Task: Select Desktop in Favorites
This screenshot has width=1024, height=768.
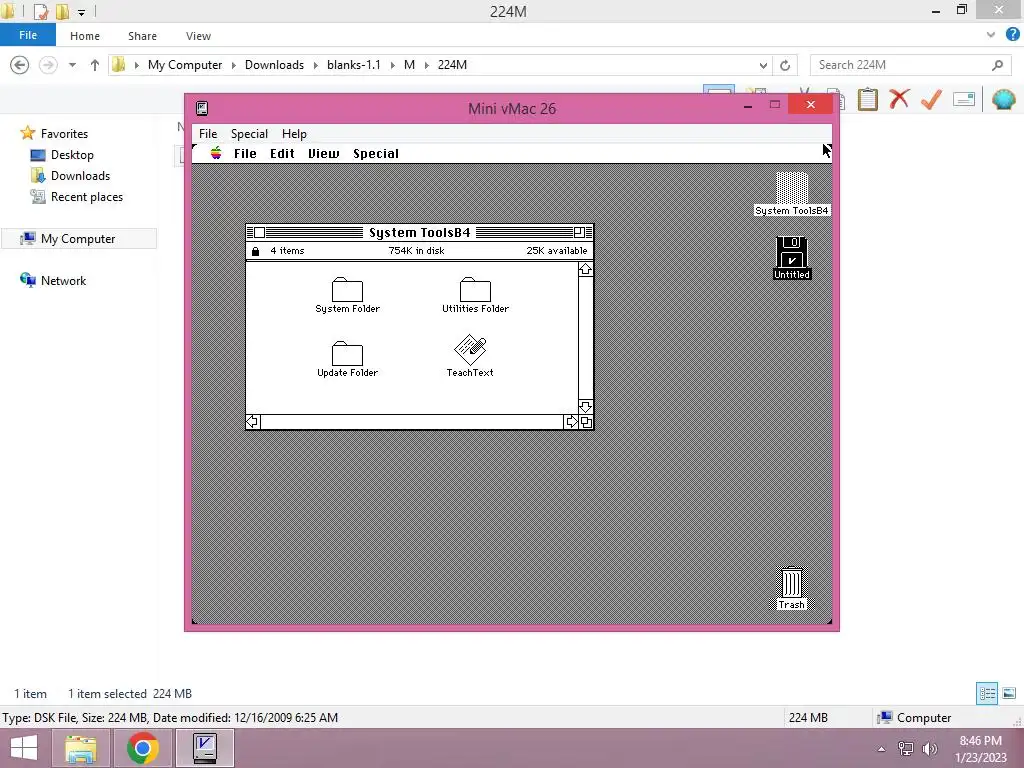Action: [x=72, y=155]
